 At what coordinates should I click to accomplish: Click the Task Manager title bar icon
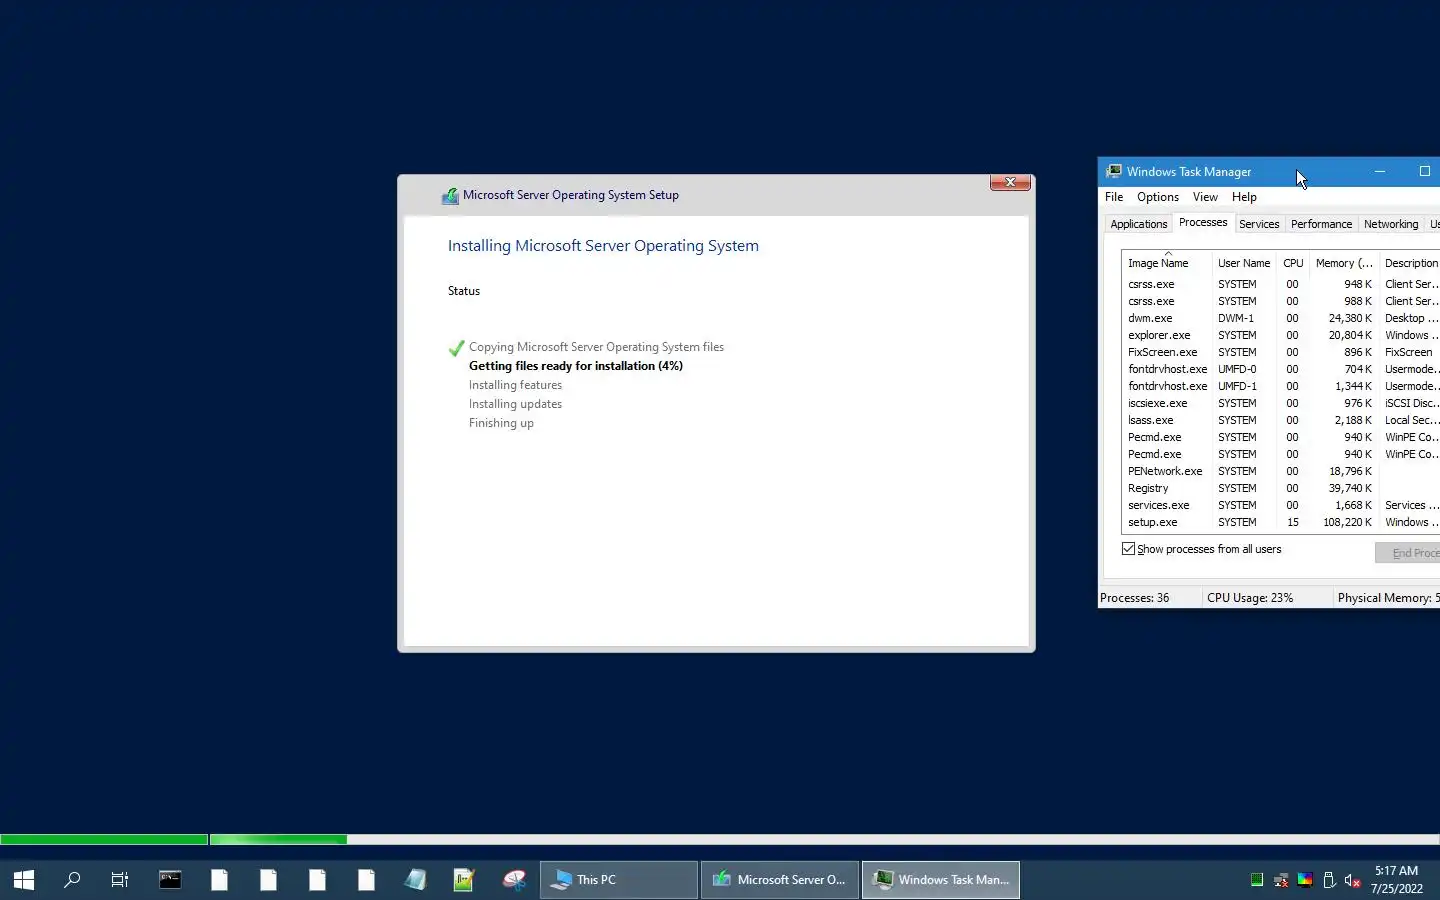1114,172
